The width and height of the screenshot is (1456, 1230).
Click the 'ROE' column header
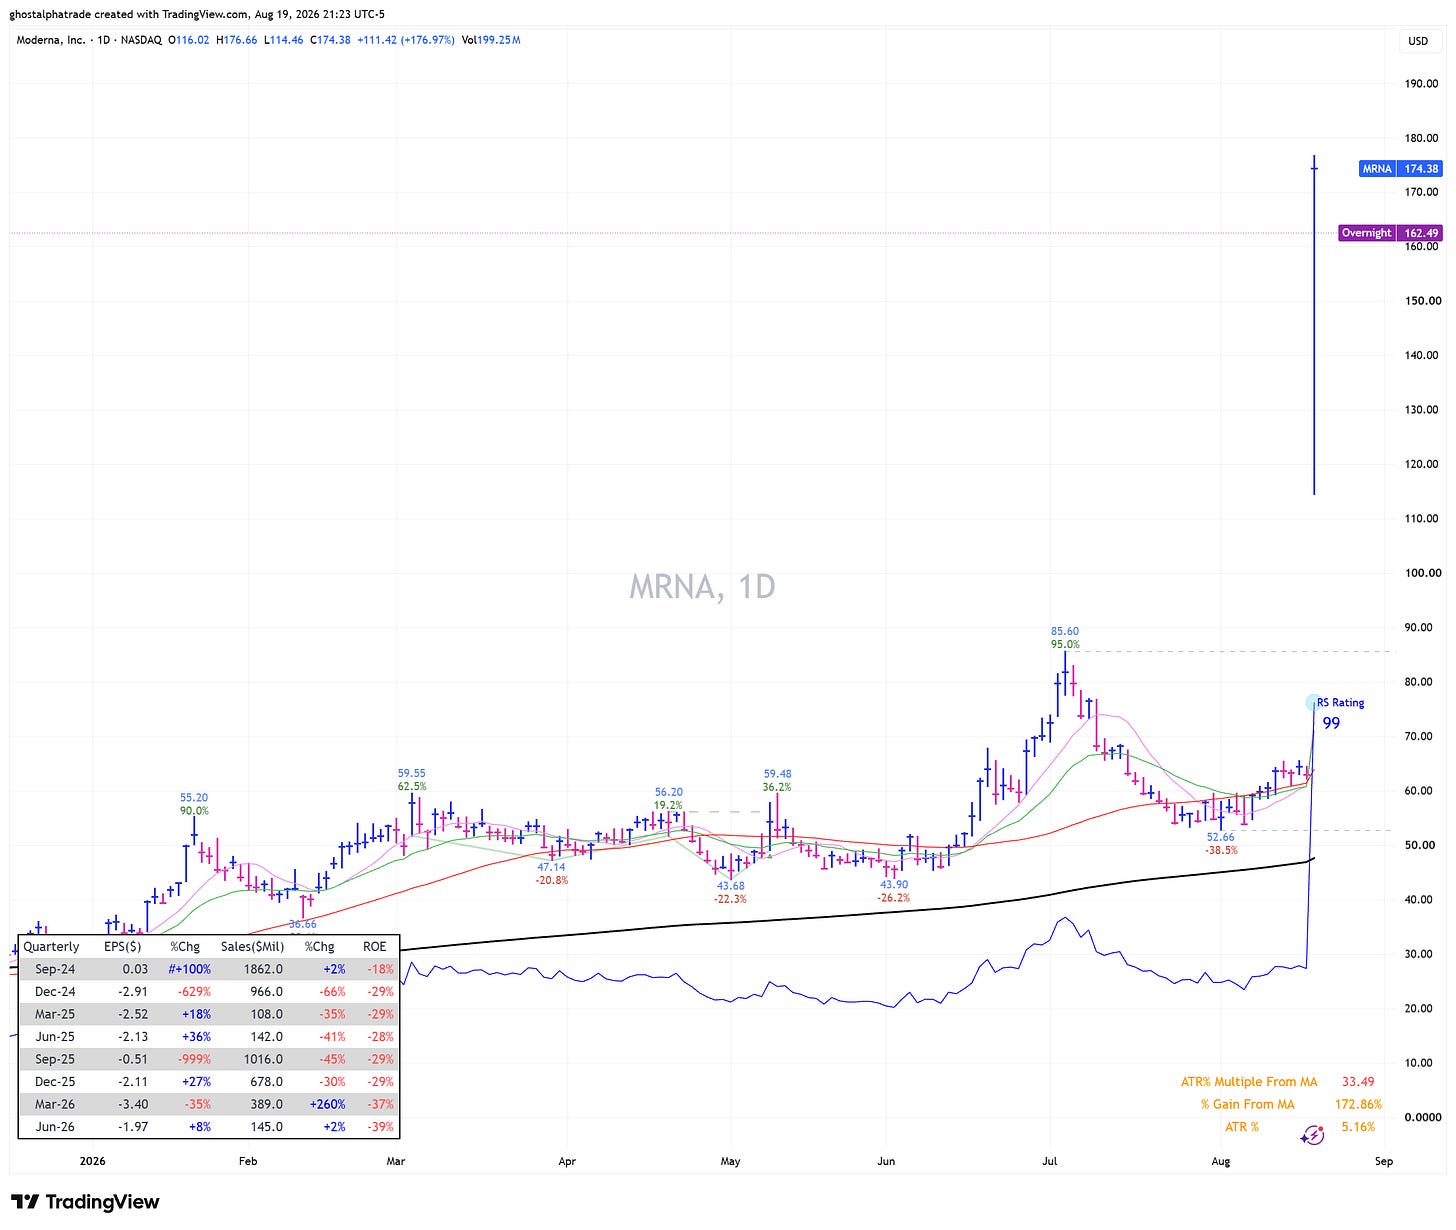[x=374, y=946]
